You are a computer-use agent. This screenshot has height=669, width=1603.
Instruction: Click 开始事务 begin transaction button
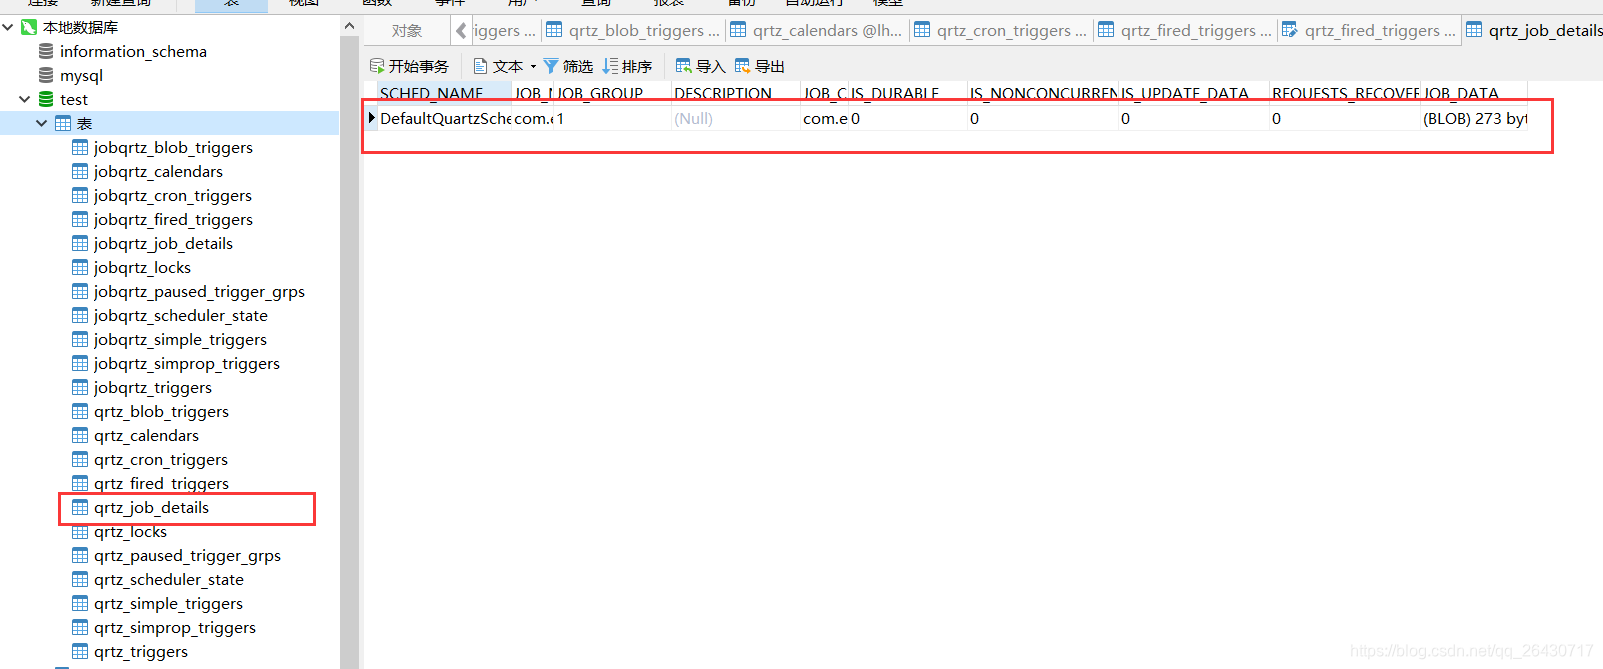[409, 66]
